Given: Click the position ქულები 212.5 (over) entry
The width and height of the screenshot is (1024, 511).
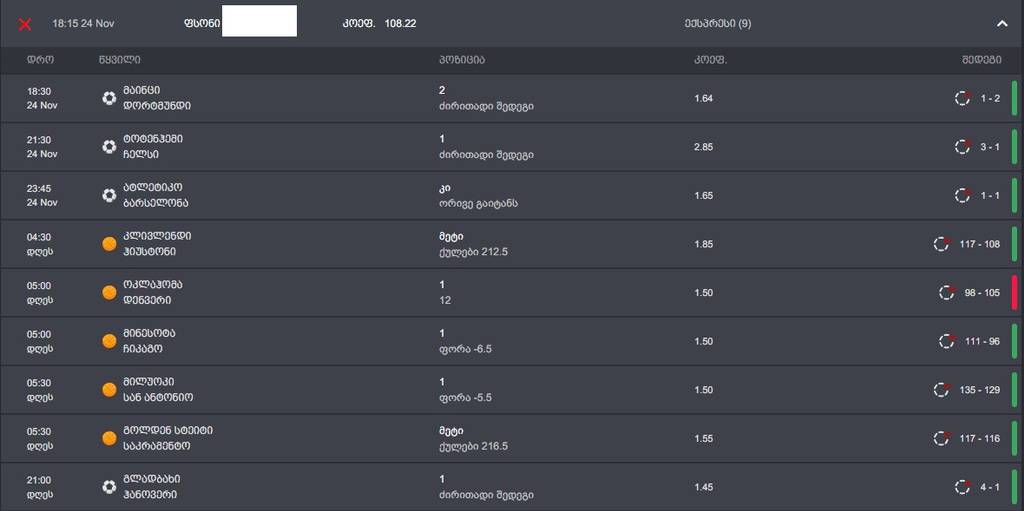Looking at the screenshot, I should (473, 244).
